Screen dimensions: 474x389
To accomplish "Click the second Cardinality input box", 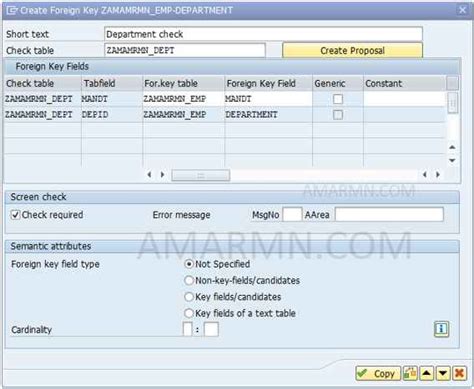I will tap(211, 329).
